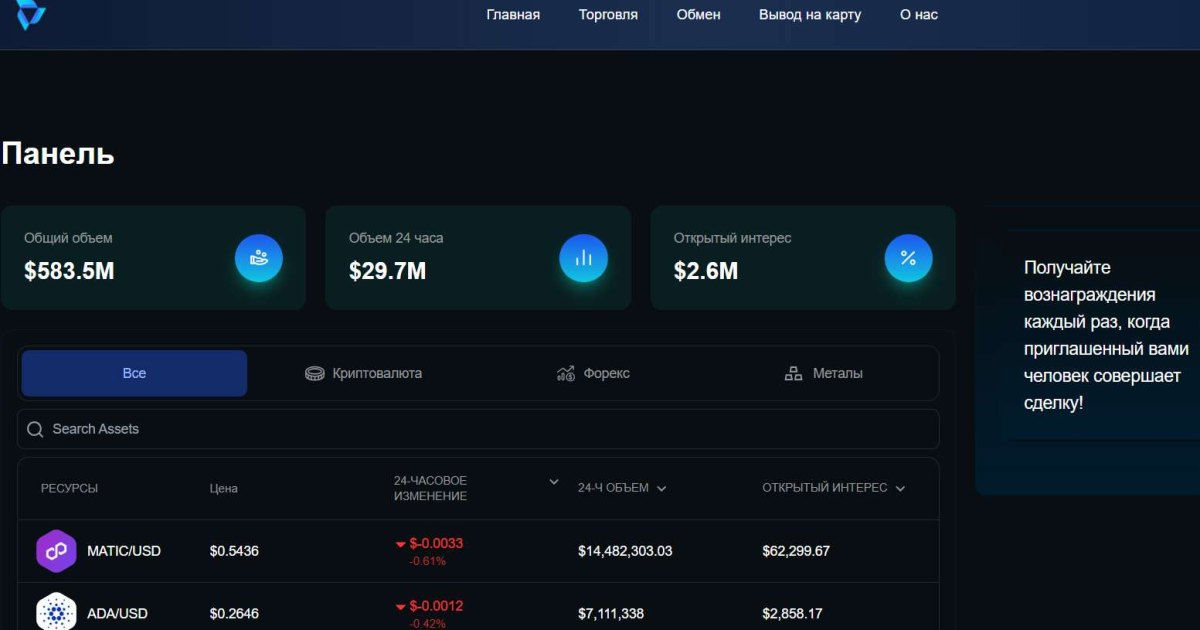This screenshot has width=1200, height=630.
Task: Click the ADA/USD Cardano coin icon
Action: tap(56, 612)
